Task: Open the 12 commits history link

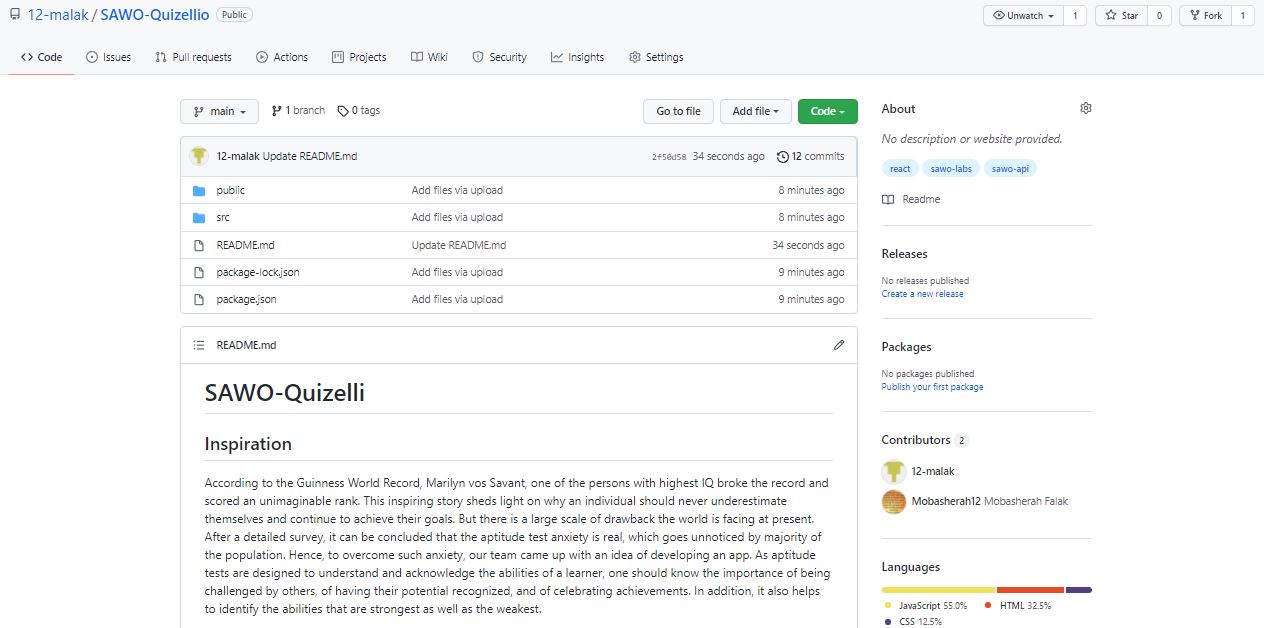Action: click(x=811, y=156)
